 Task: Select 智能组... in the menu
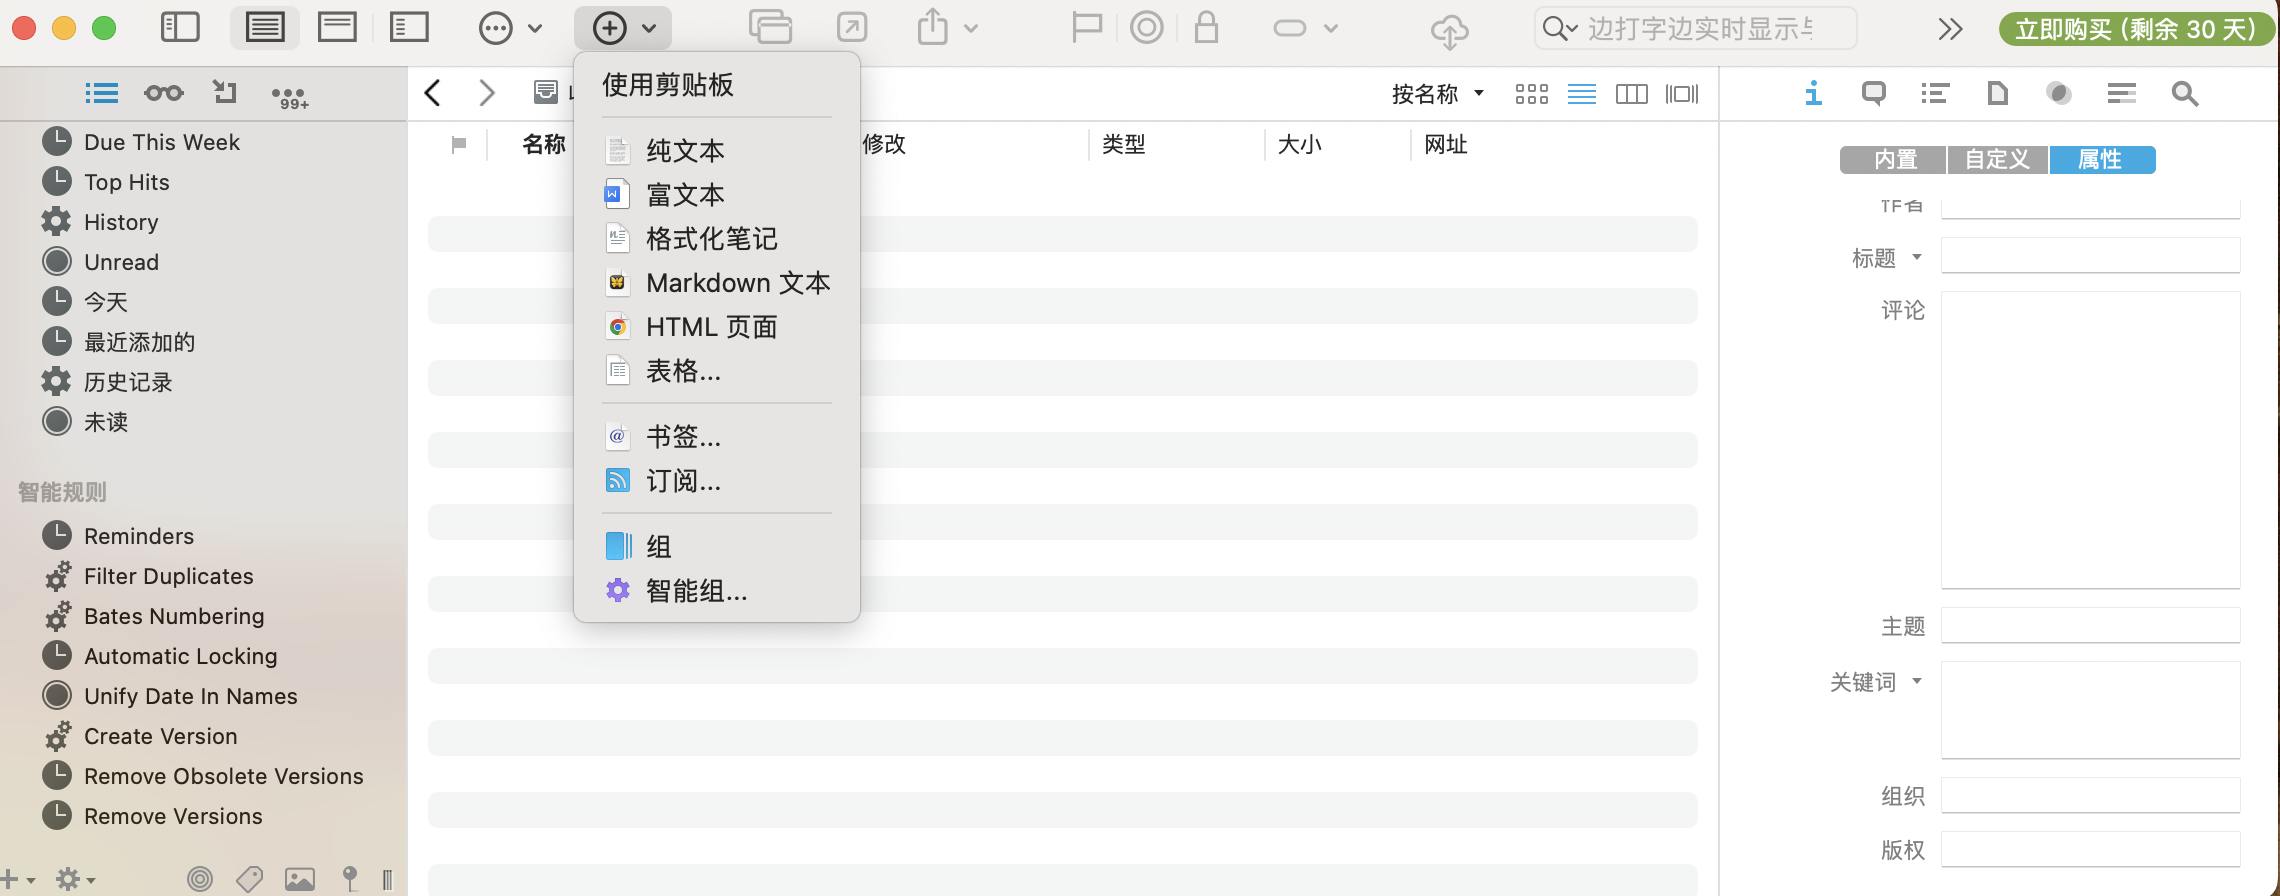(x=696, y=591)
